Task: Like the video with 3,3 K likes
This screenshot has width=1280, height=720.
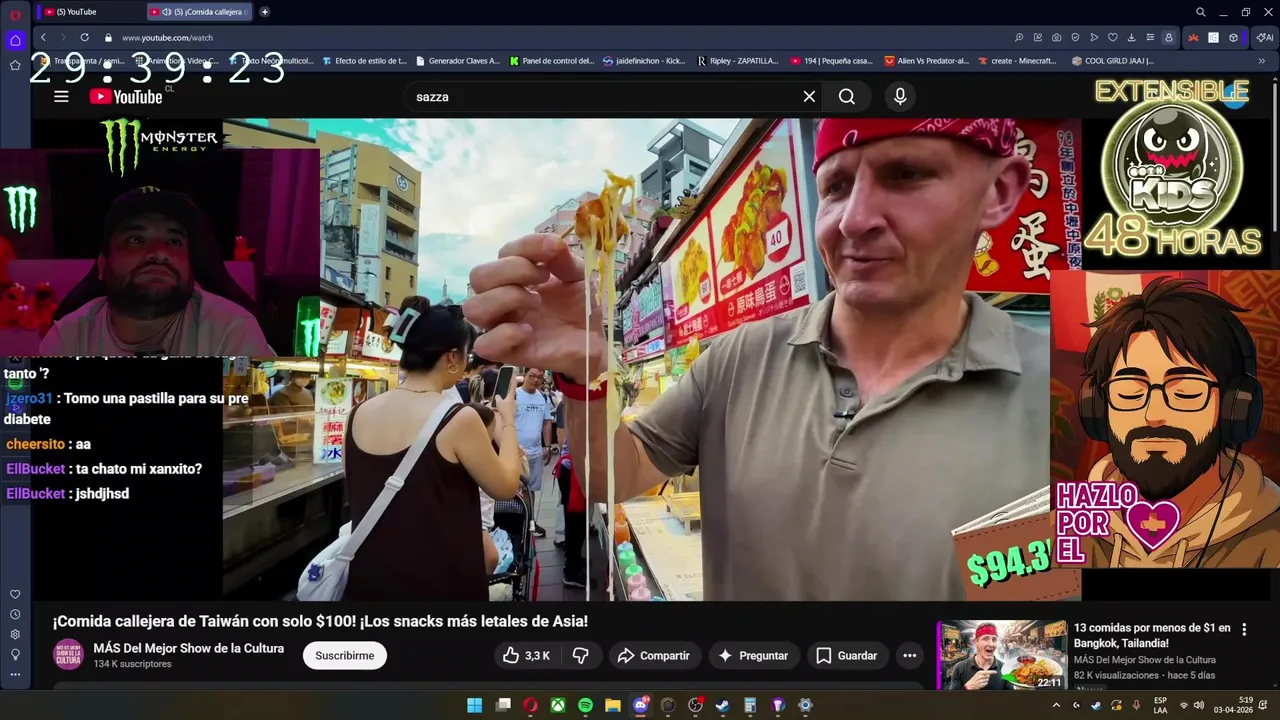Action: pyautogui.click(x=527, y=655)
